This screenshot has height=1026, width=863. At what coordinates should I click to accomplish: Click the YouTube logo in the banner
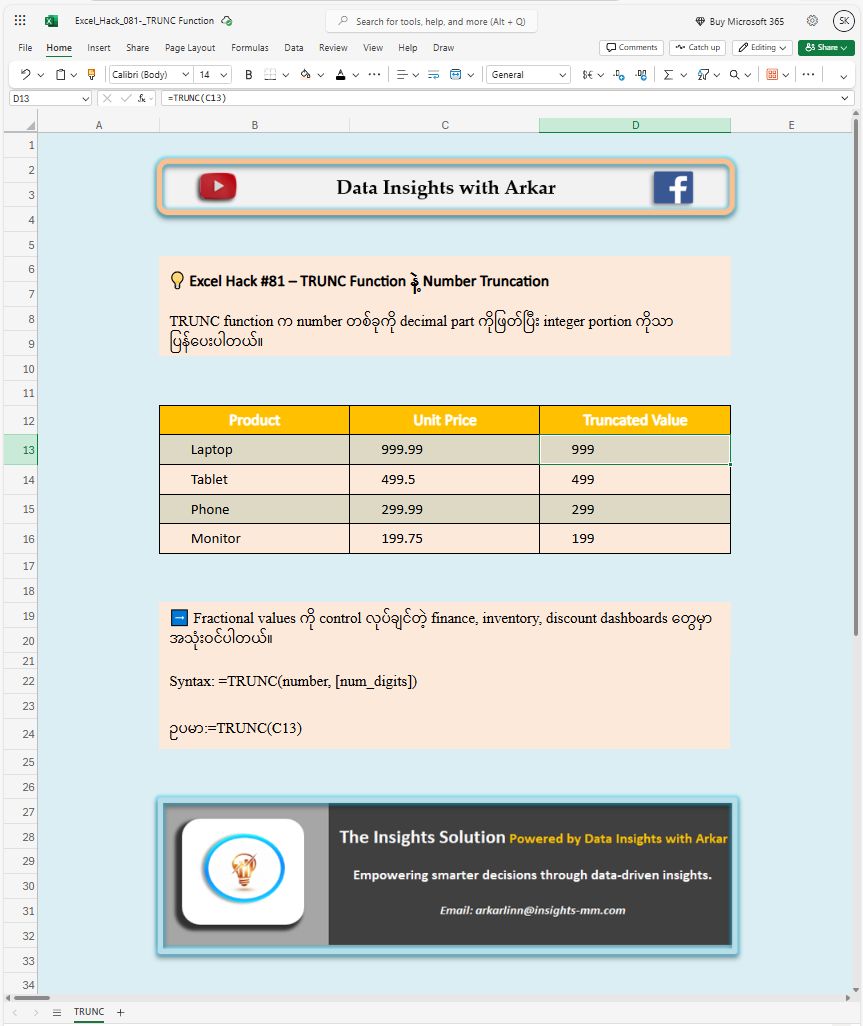[x=217, y=187]
